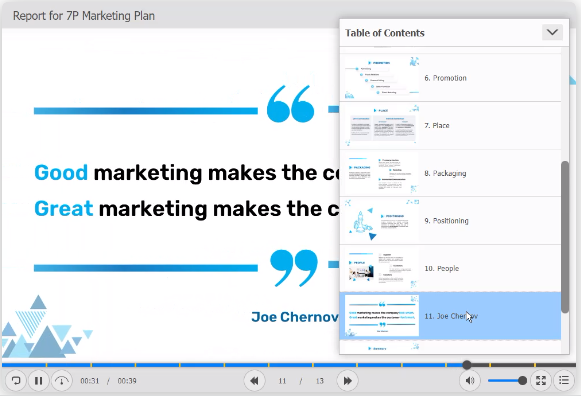Pause the presentation playback
The width and height of the screenshot is (581, 399).
coord(39,380)
